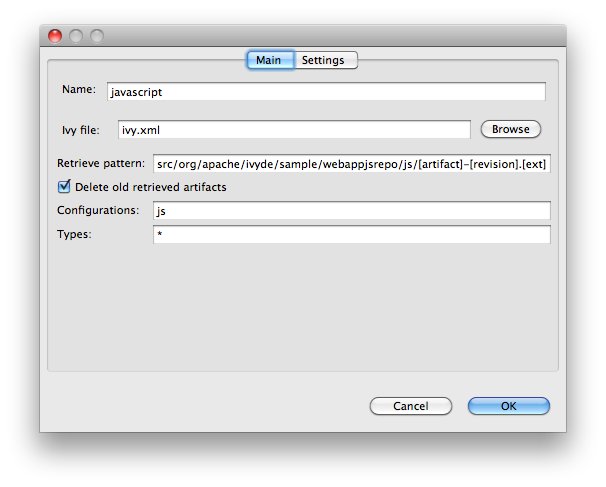Screen dimensions: 606x487
Task: Switch to the Main tab
Action: click(x=268, y=60)
